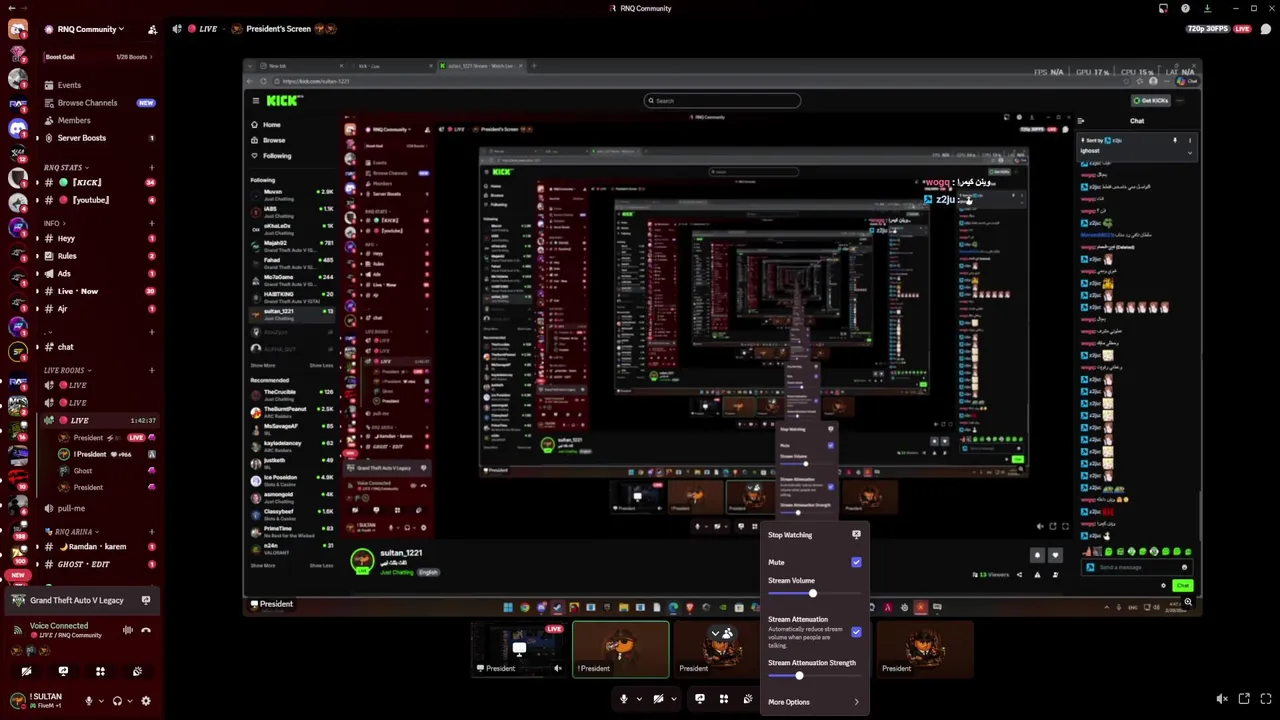
Task: Adjust the Stream Volume slider
Action: pyautogui.click(x=813, y=594)
